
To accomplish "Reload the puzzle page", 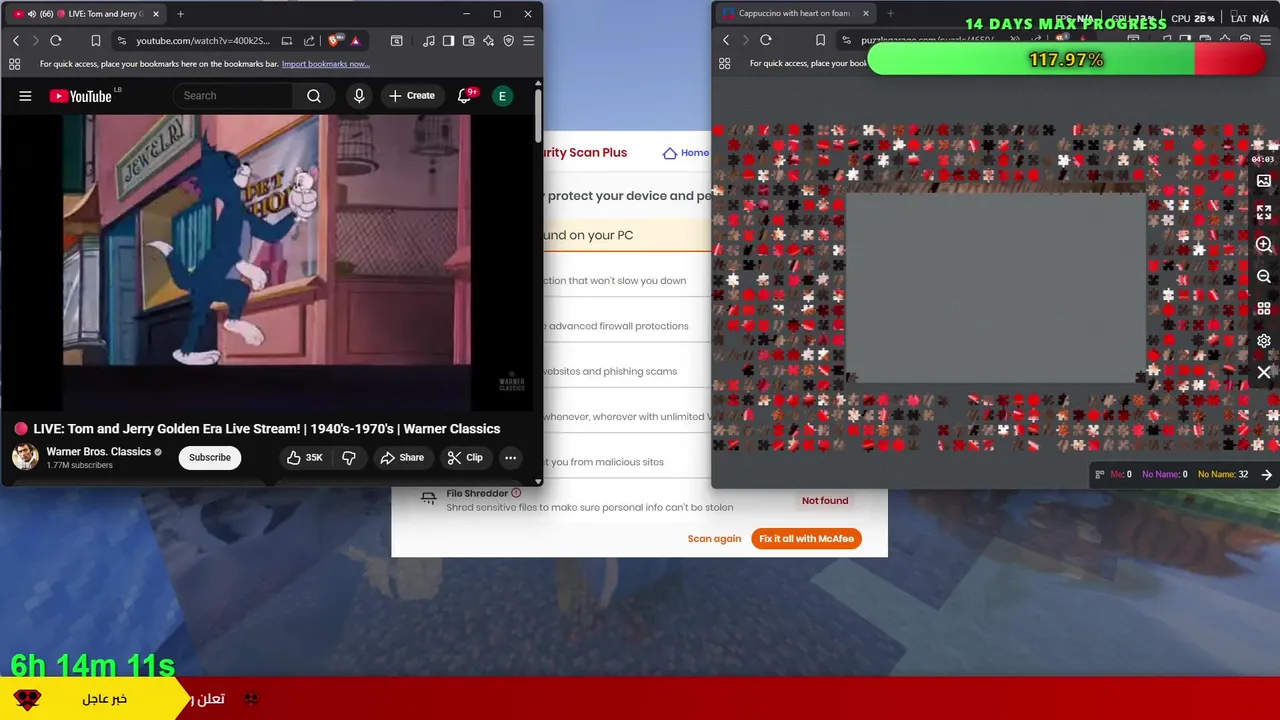I will [766, 40].
